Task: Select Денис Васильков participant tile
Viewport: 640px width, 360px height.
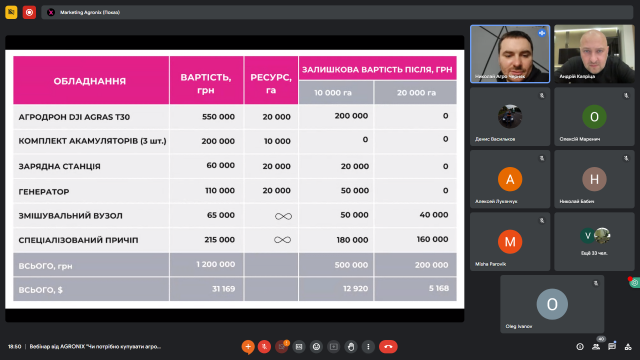Action: [510, 116]
